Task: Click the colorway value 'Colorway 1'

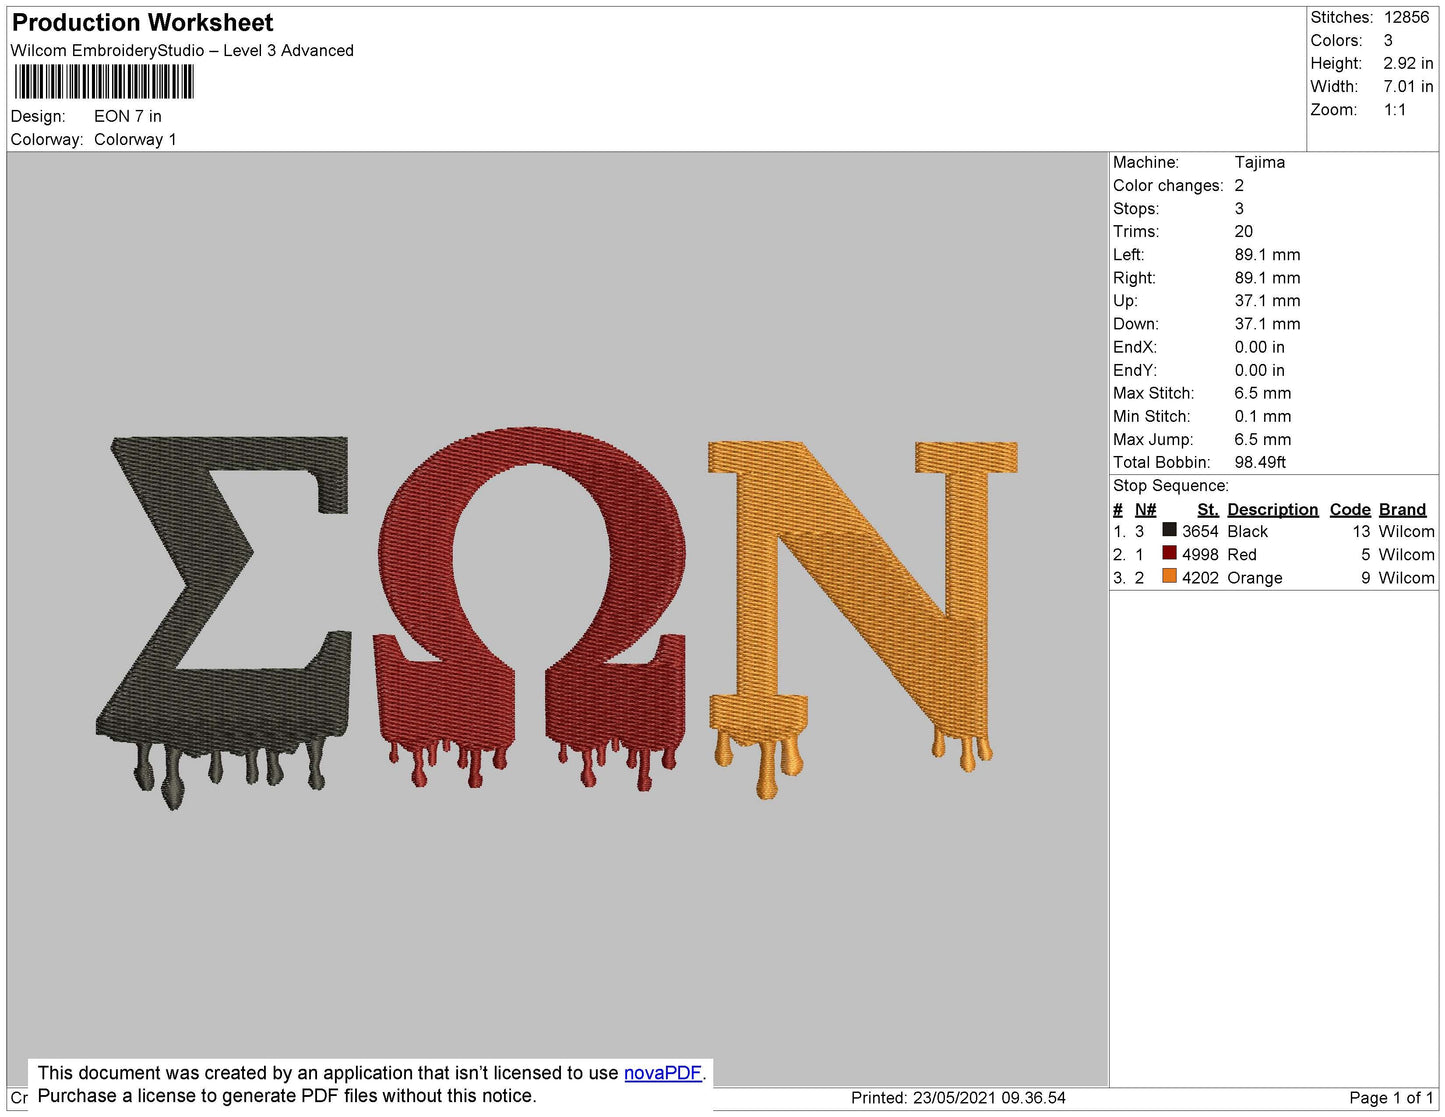Action: pos(135,140)
